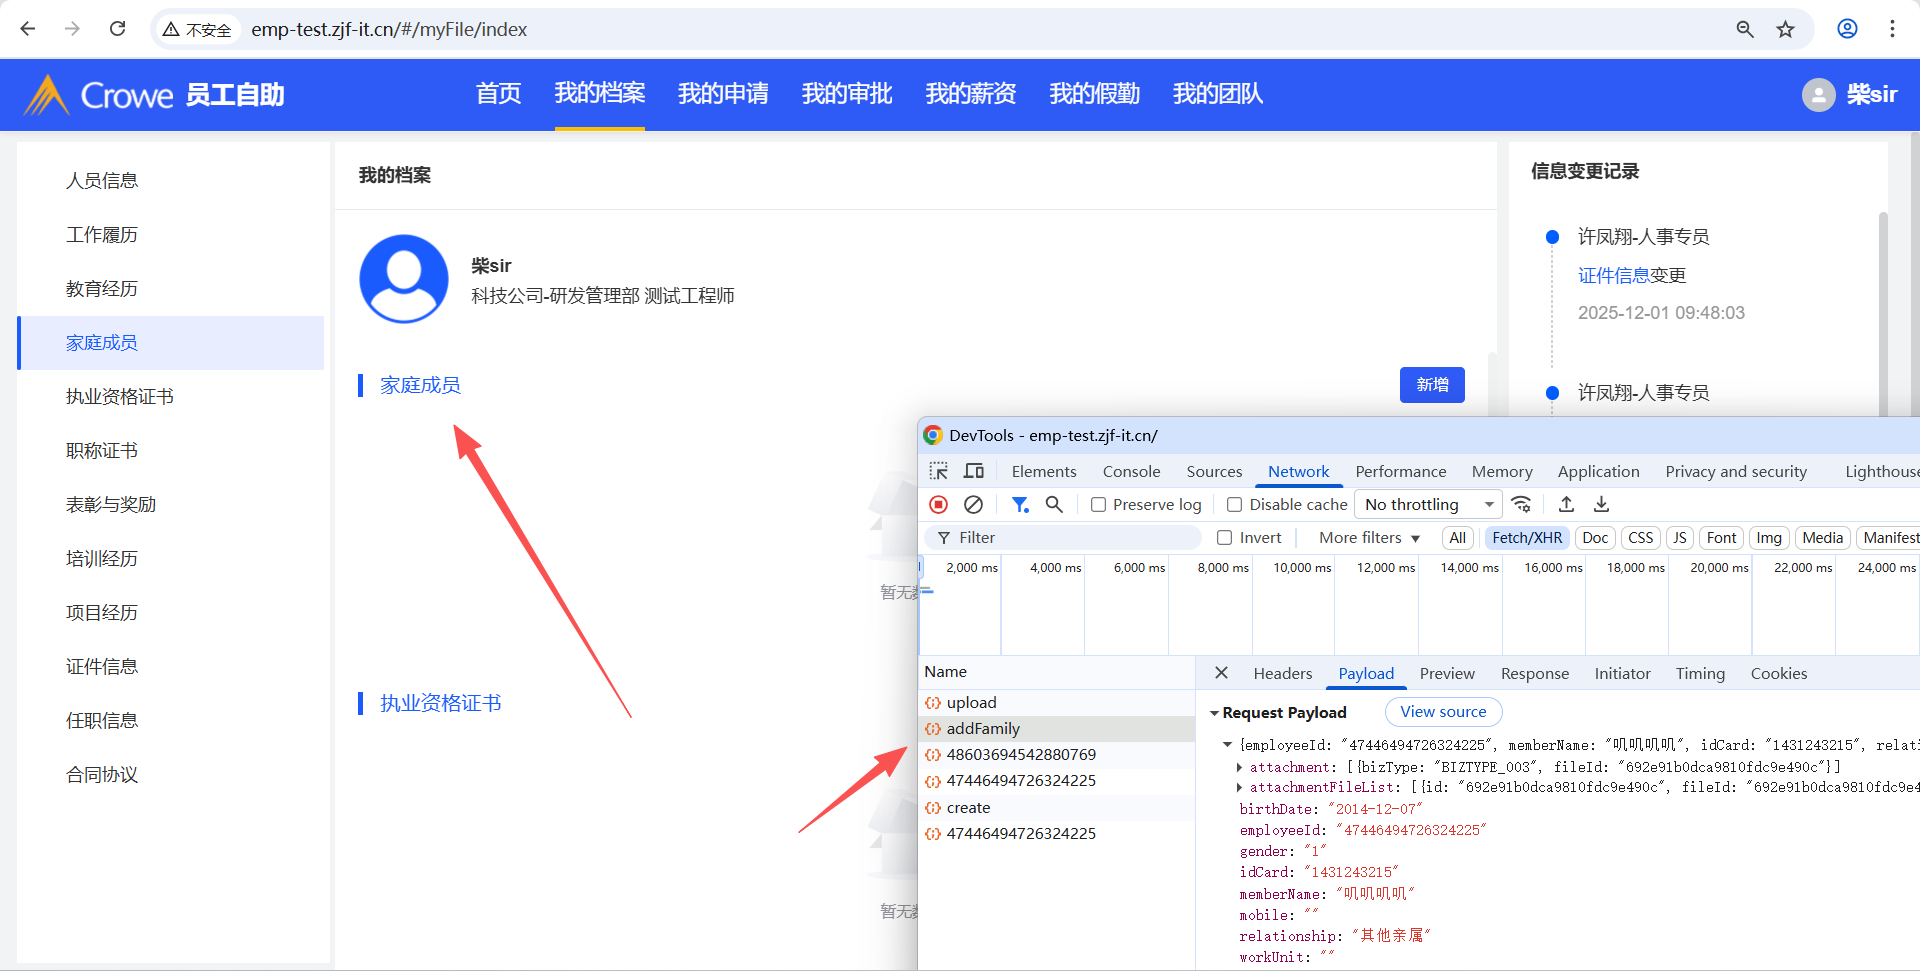
Task: Select the inspect element picker icon
Action: pos(938,471)
